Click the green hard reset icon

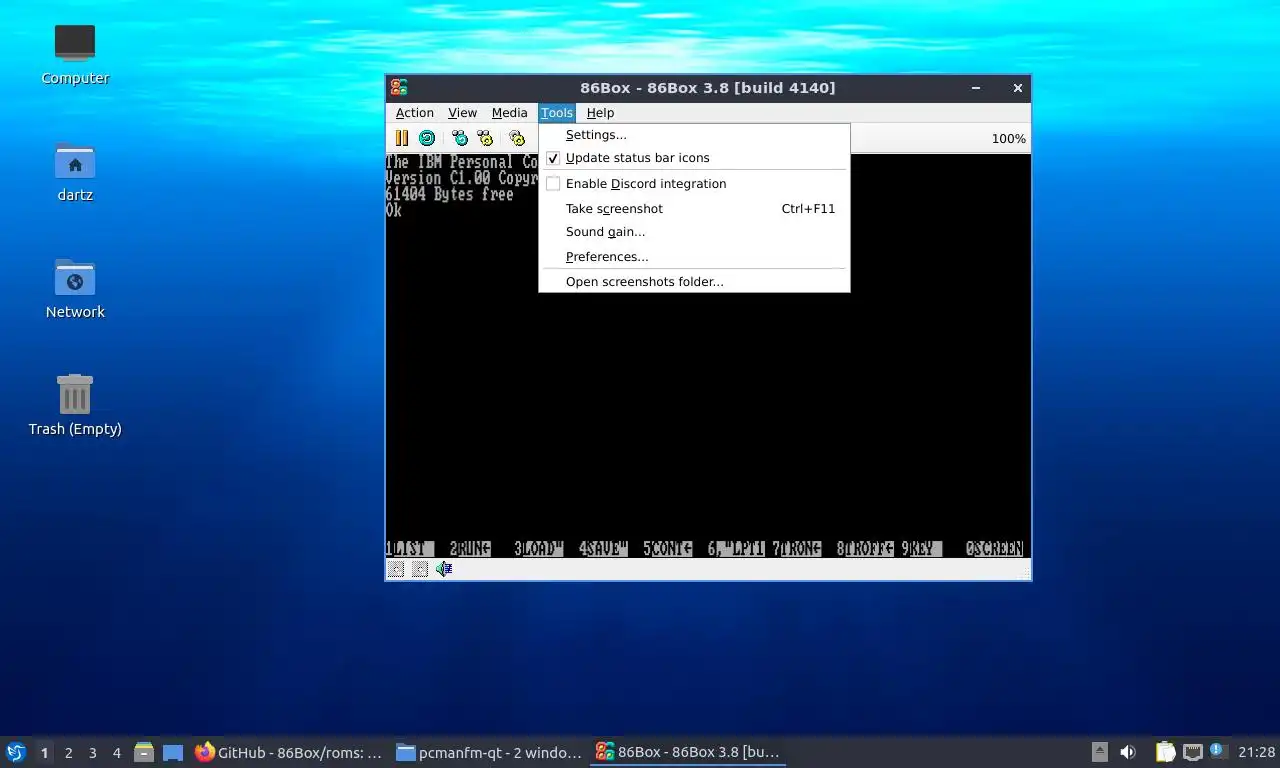pos(427,138)
